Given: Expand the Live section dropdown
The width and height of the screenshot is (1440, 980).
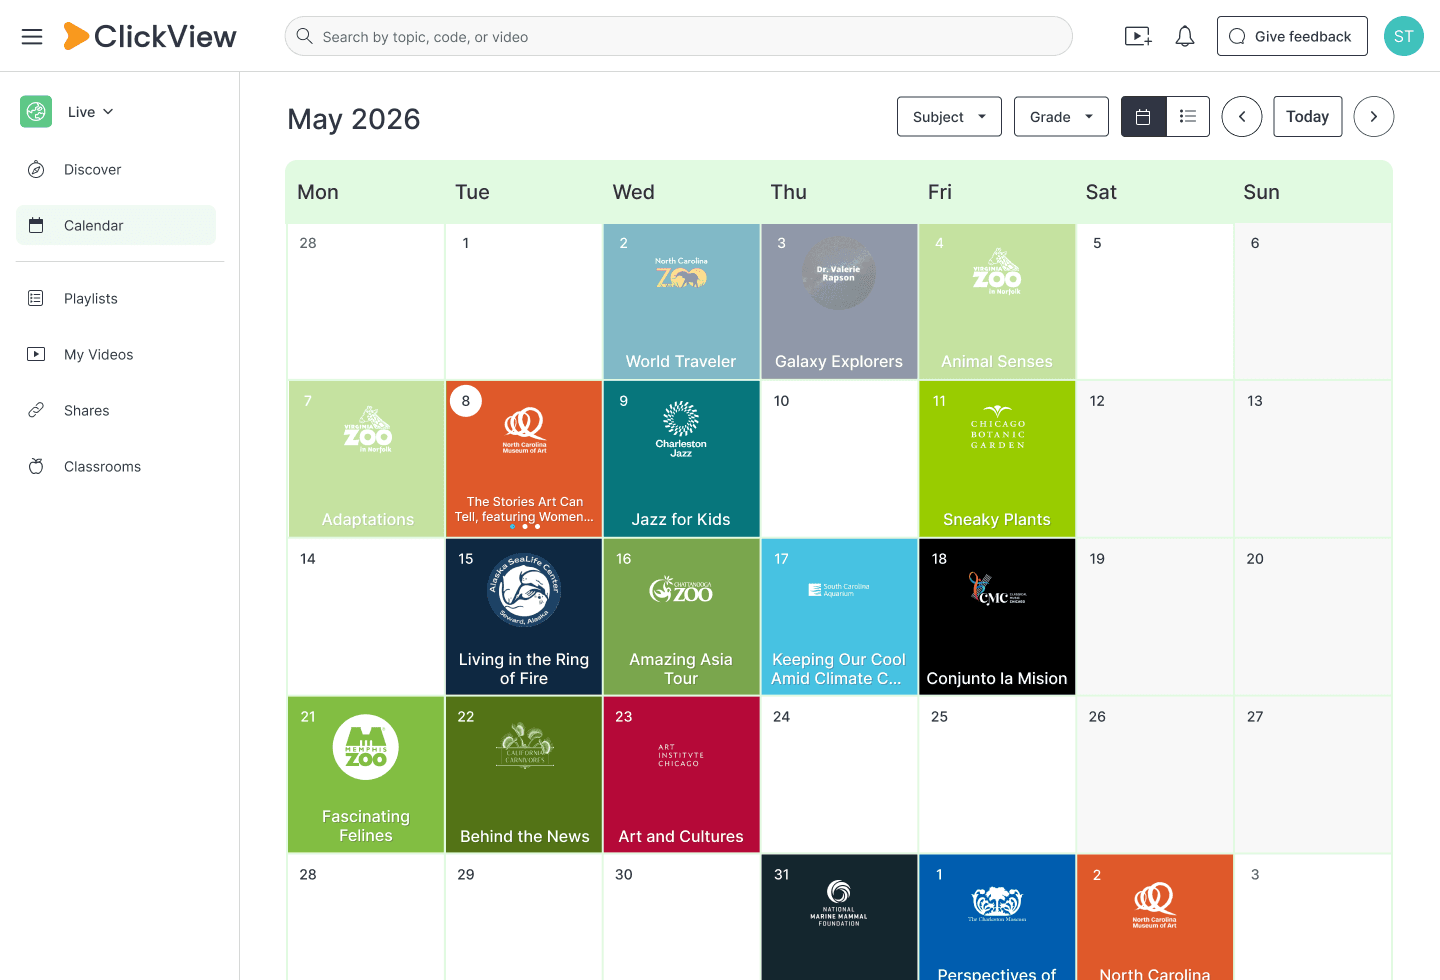Looking at the screenshot, I should (x=91, y=112).
